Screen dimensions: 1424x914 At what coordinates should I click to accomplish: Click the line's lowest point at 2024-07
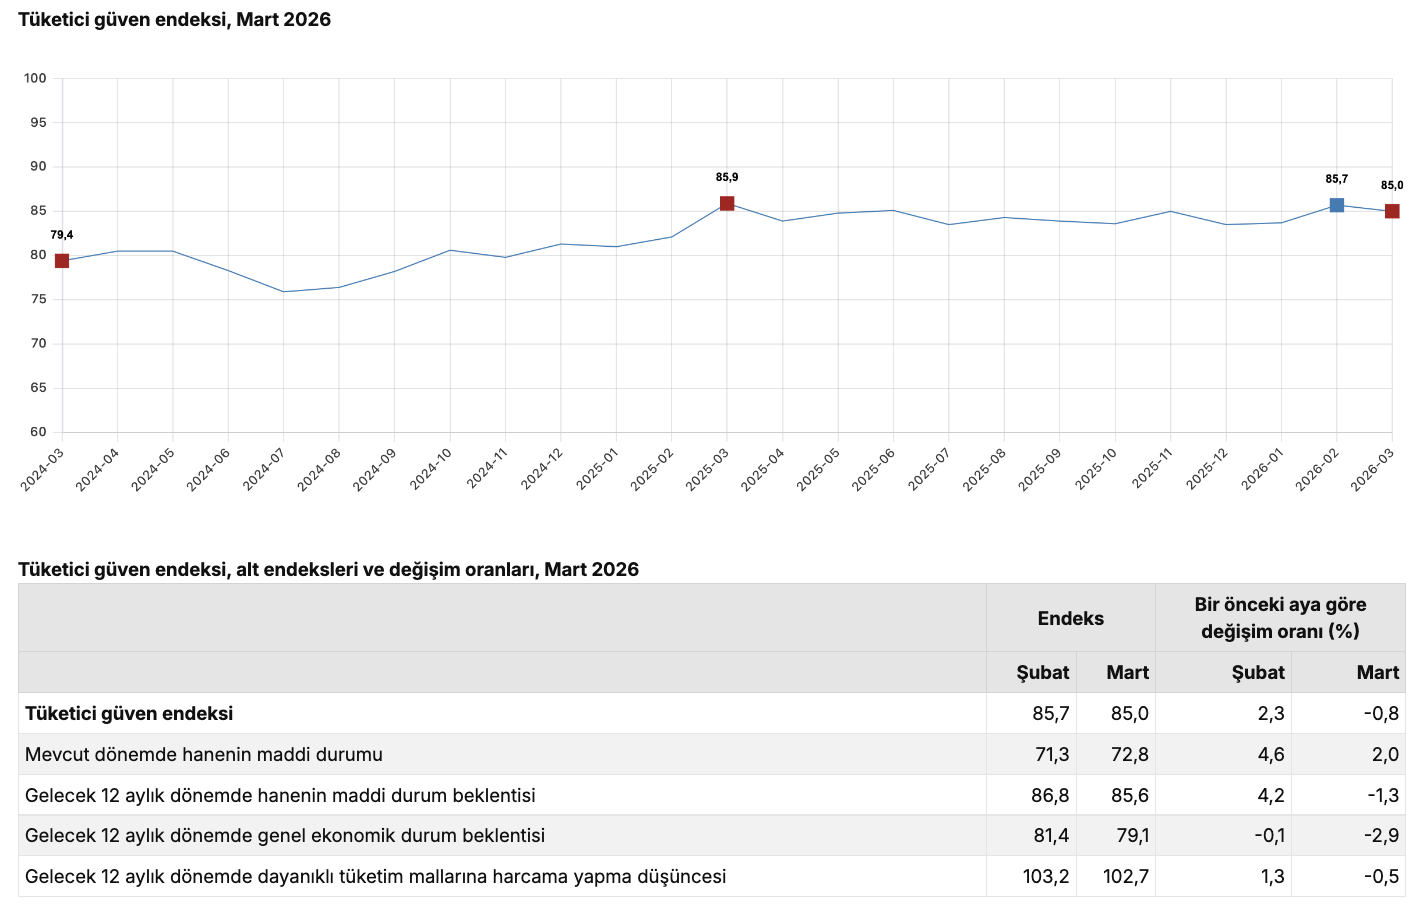coord(284,292)
